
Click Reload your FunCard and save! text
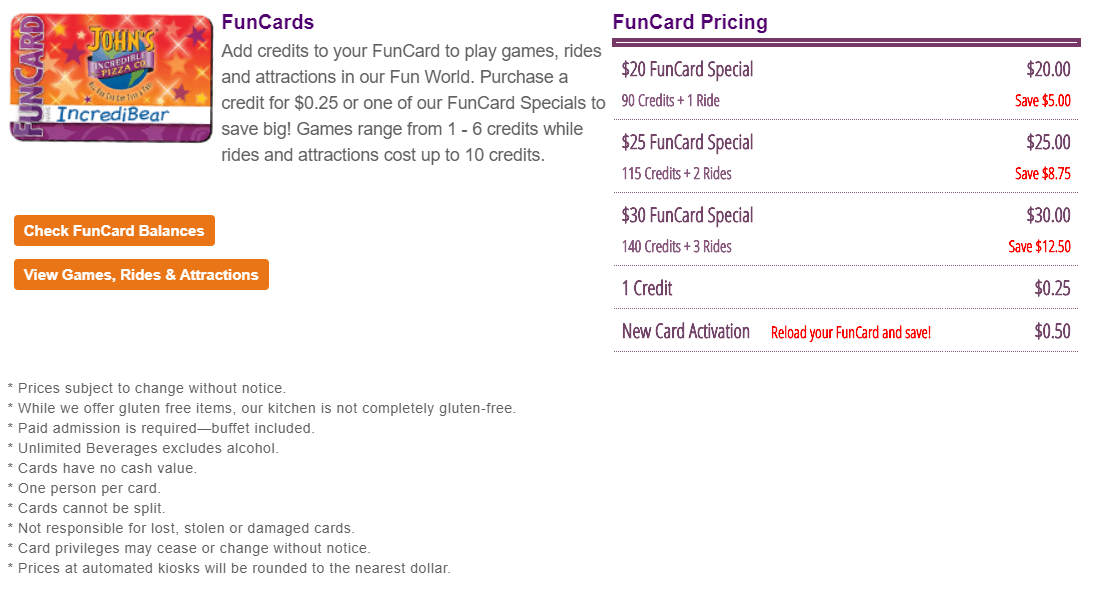click(x=850, y=333)
